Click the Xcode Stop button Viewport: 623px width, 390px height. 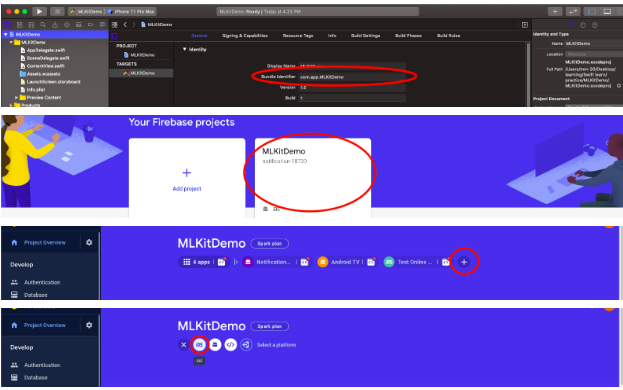57,12
